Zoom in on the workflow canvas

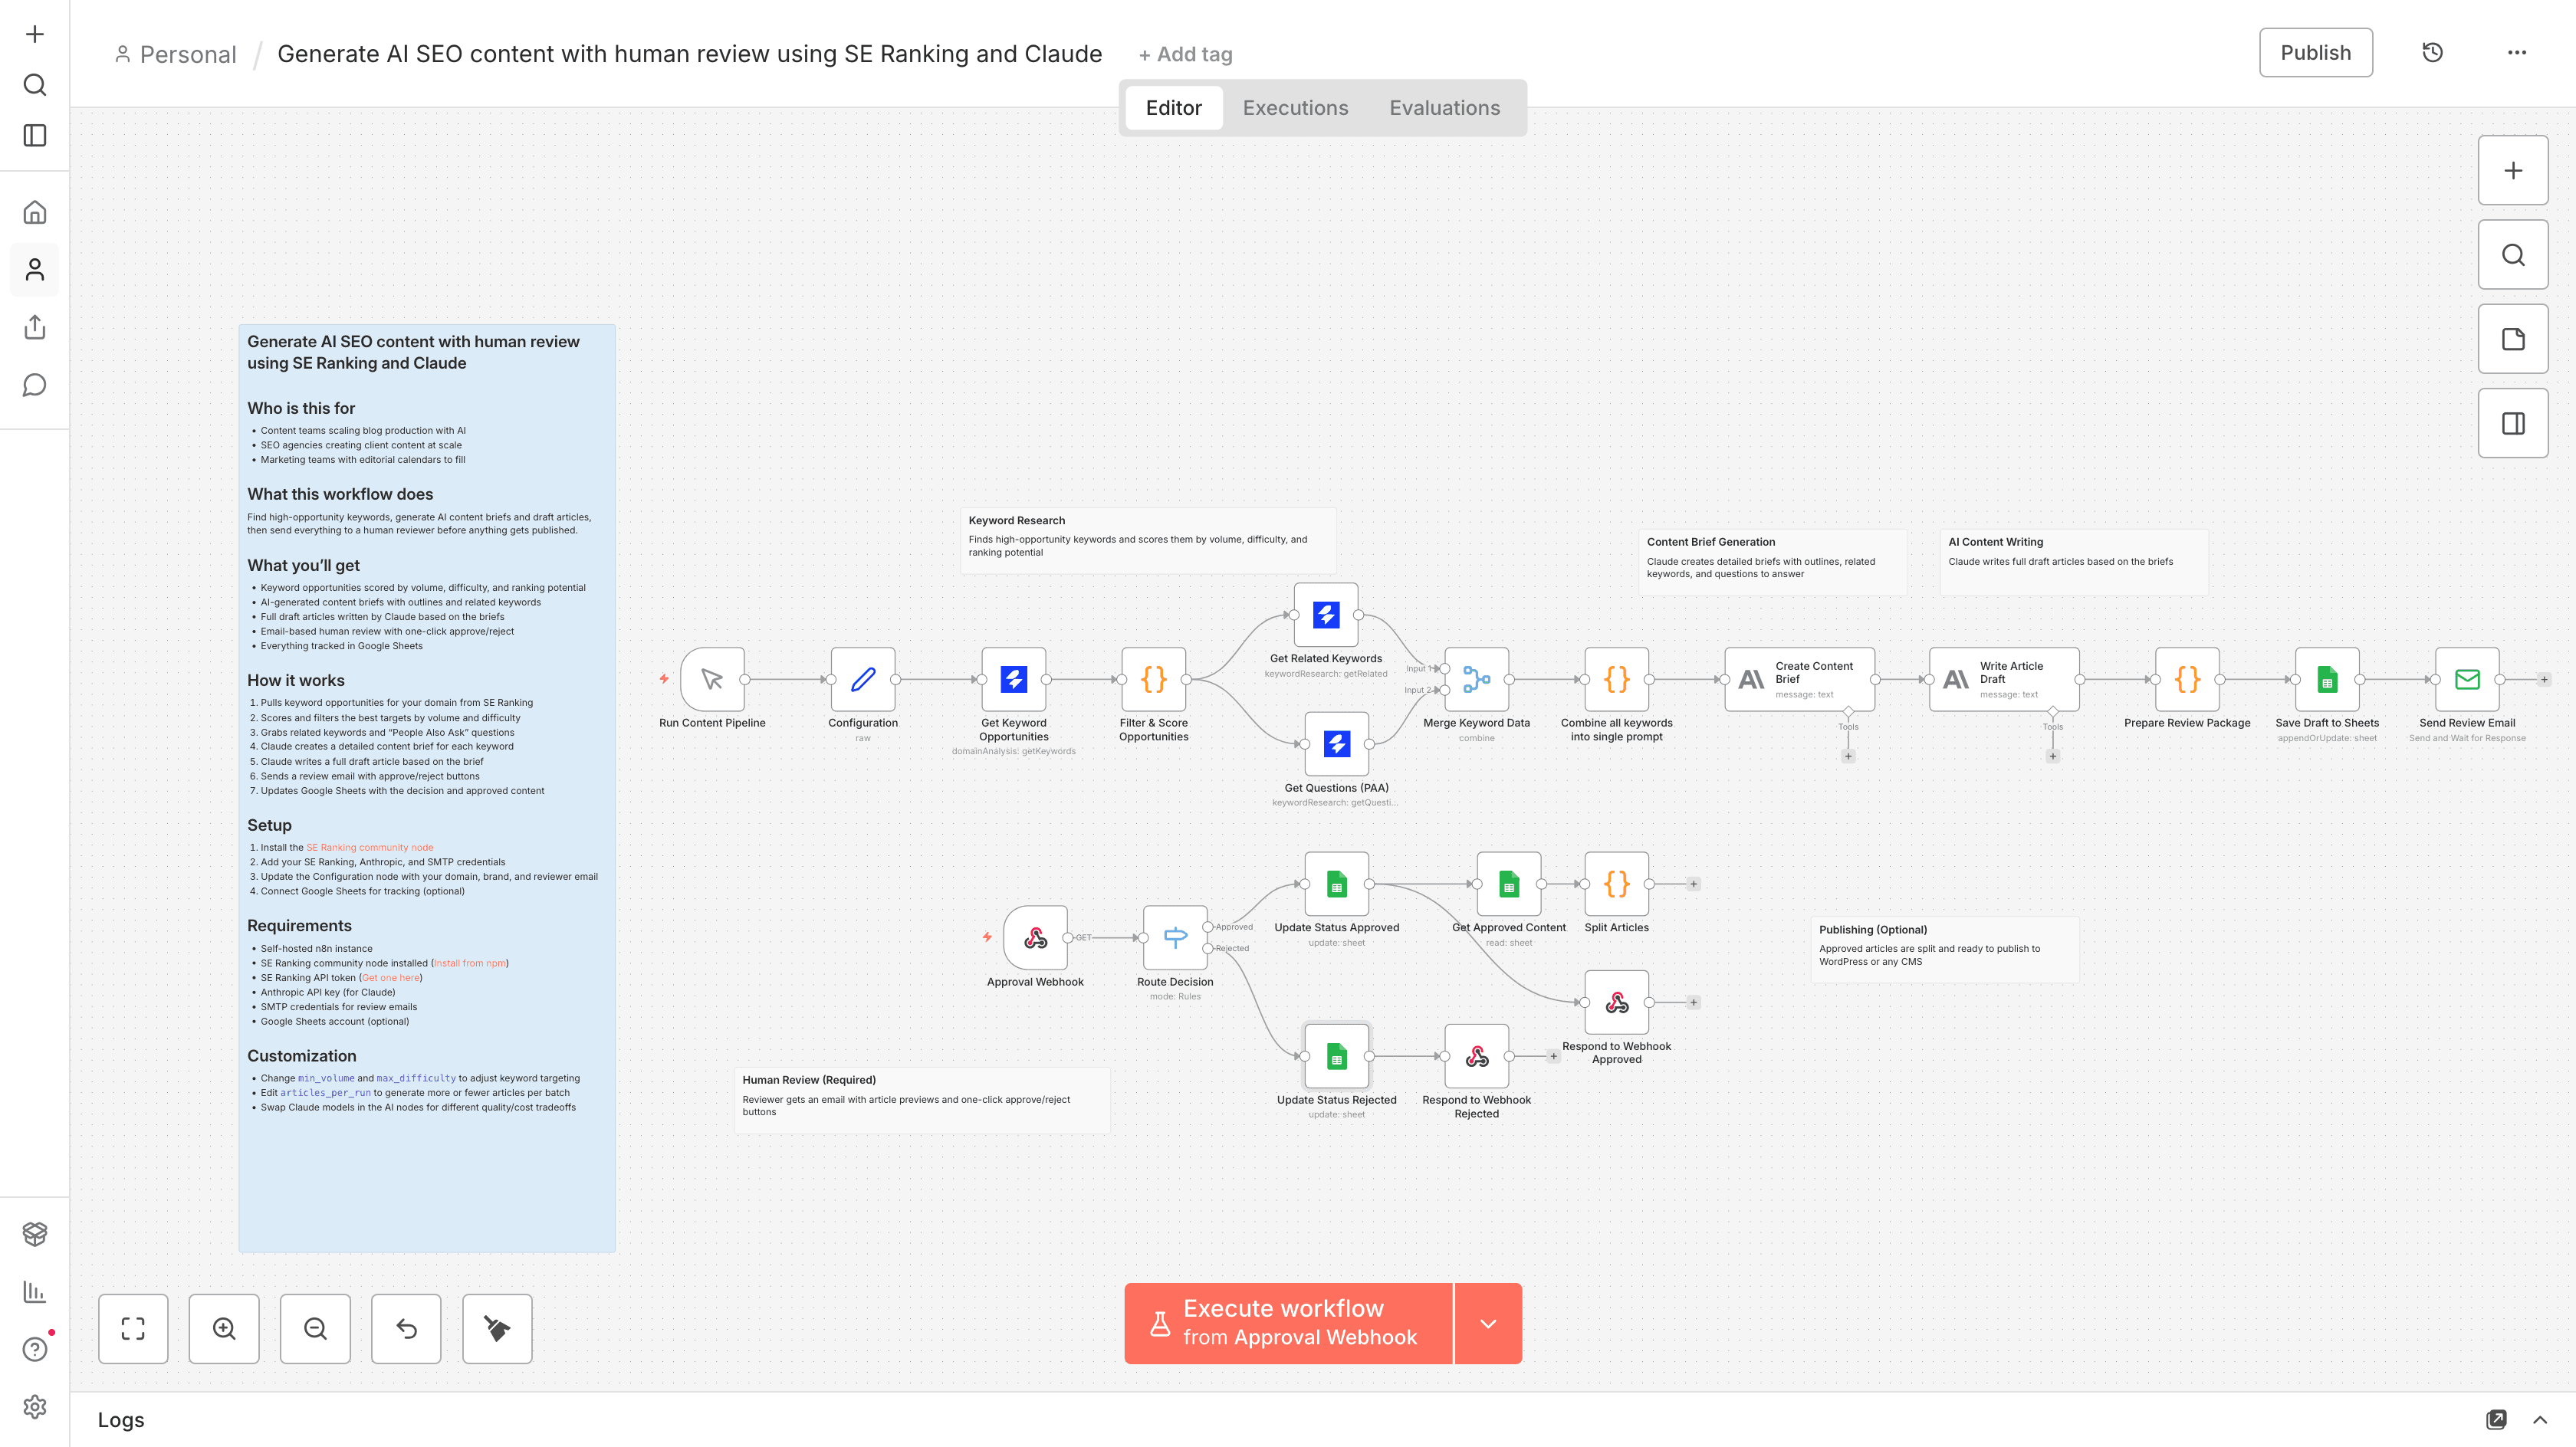point(224,1328)
